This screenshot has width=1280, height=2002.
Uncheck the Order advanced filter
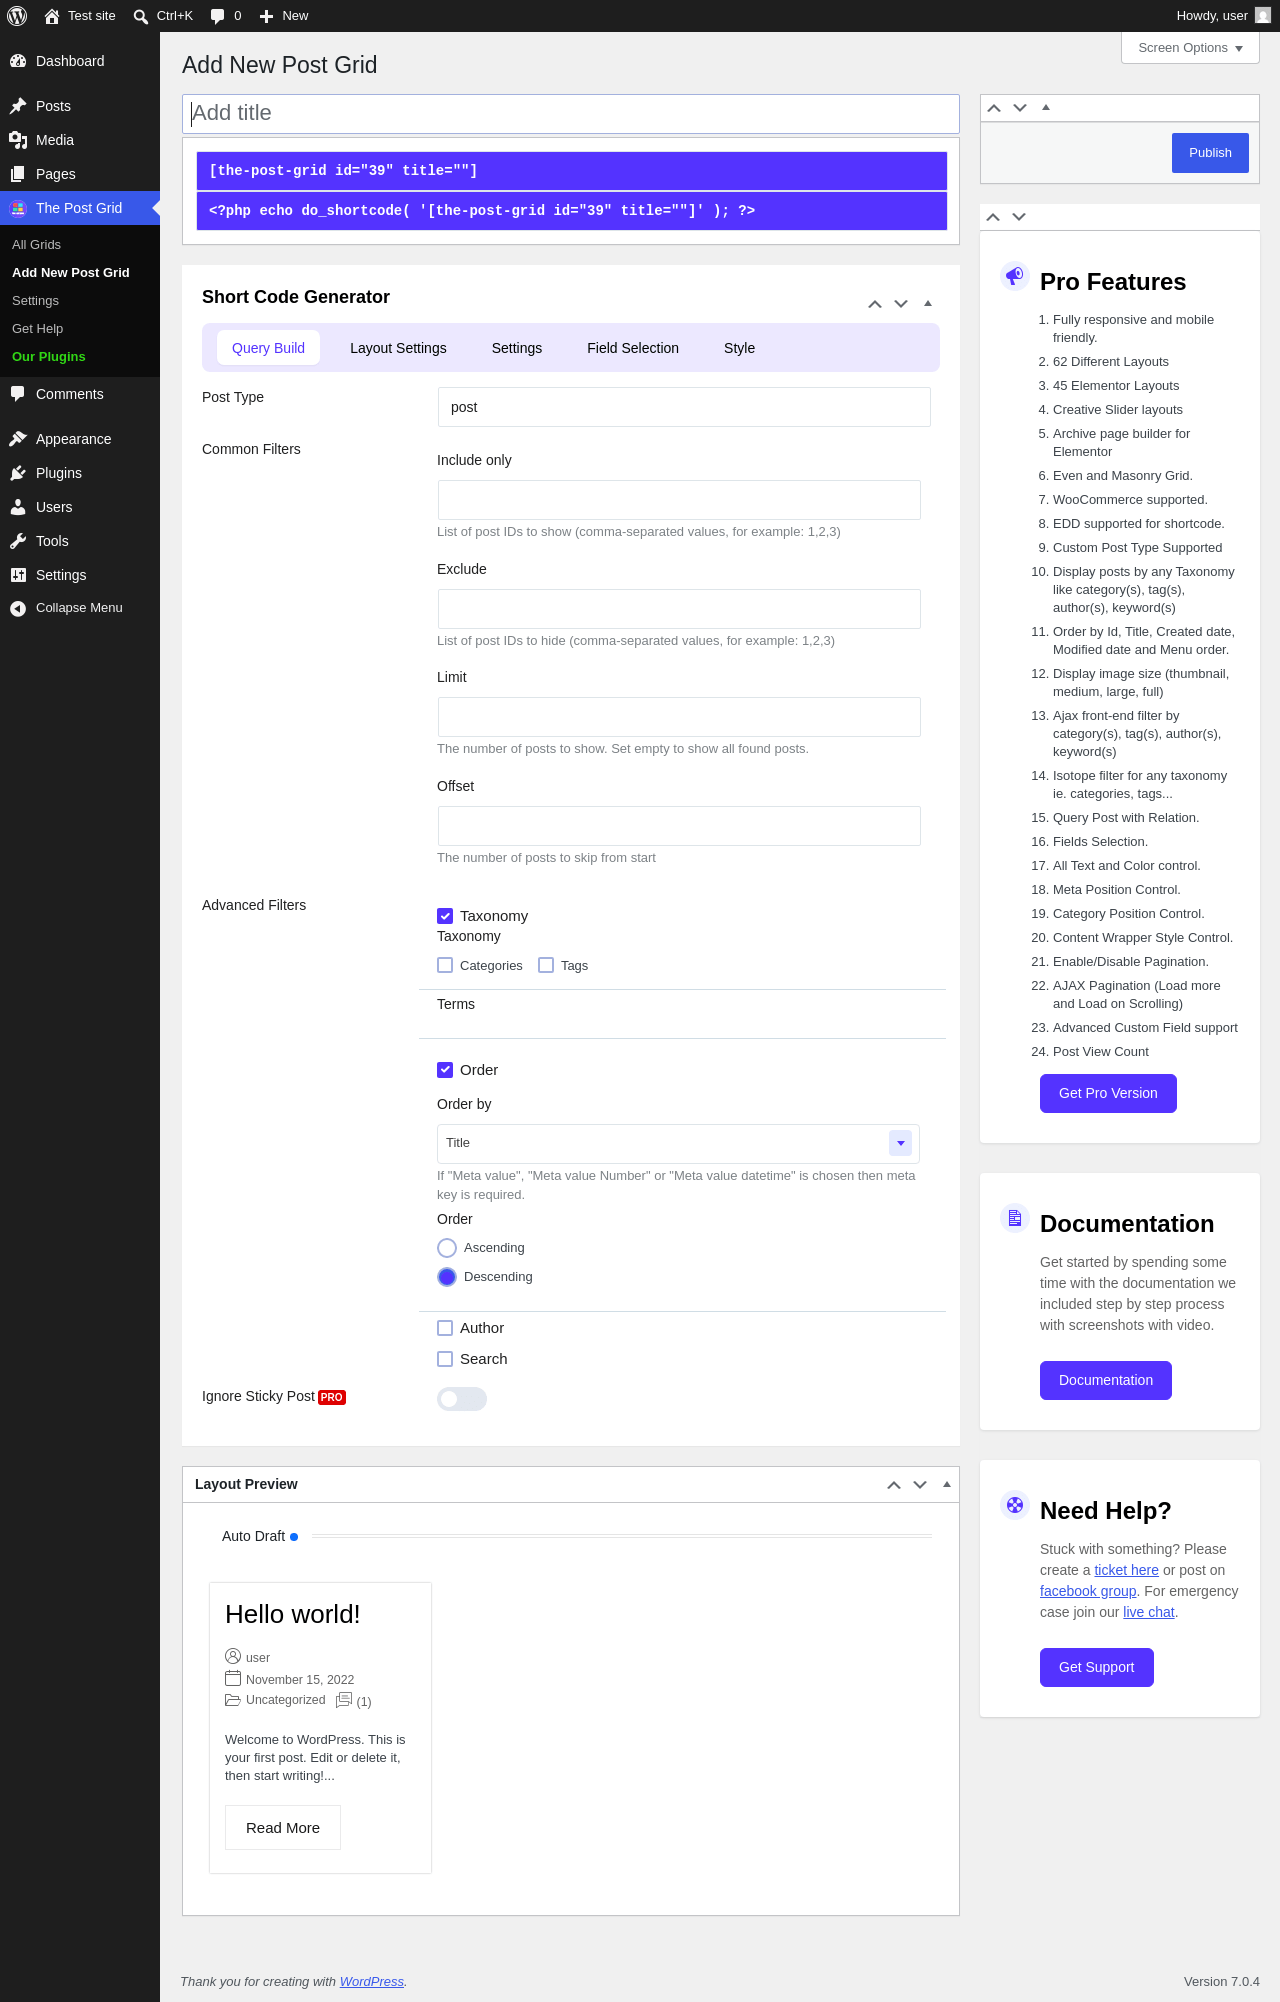tap(445, 1070)
